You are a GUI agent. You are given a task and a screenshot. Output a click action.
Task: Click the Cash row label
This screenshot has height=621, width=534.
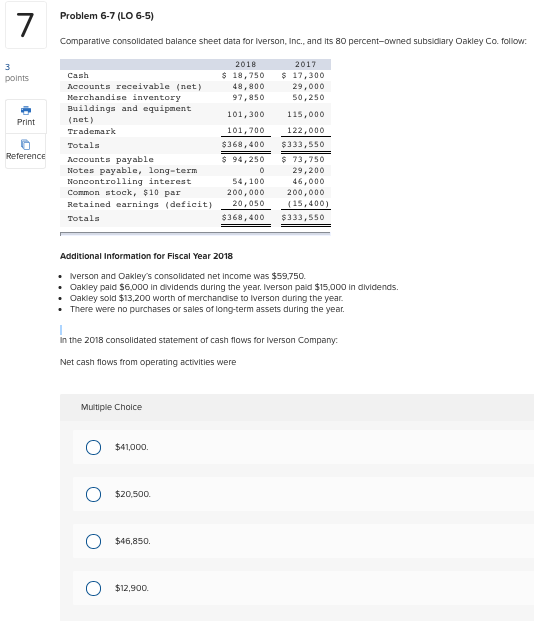78,75
